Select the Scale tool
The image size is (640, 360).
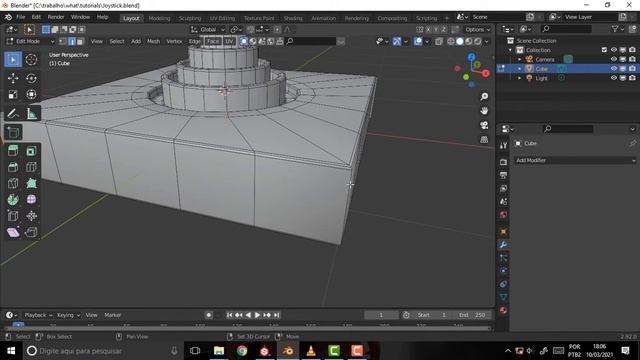pyautogui.click(x=13, y=94)
